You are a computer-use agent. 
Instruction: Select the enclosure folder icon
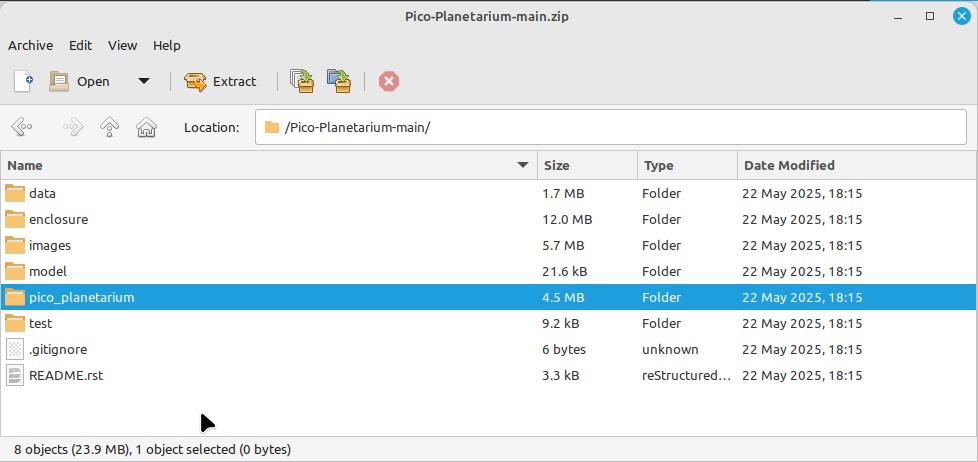coord(14,219)
